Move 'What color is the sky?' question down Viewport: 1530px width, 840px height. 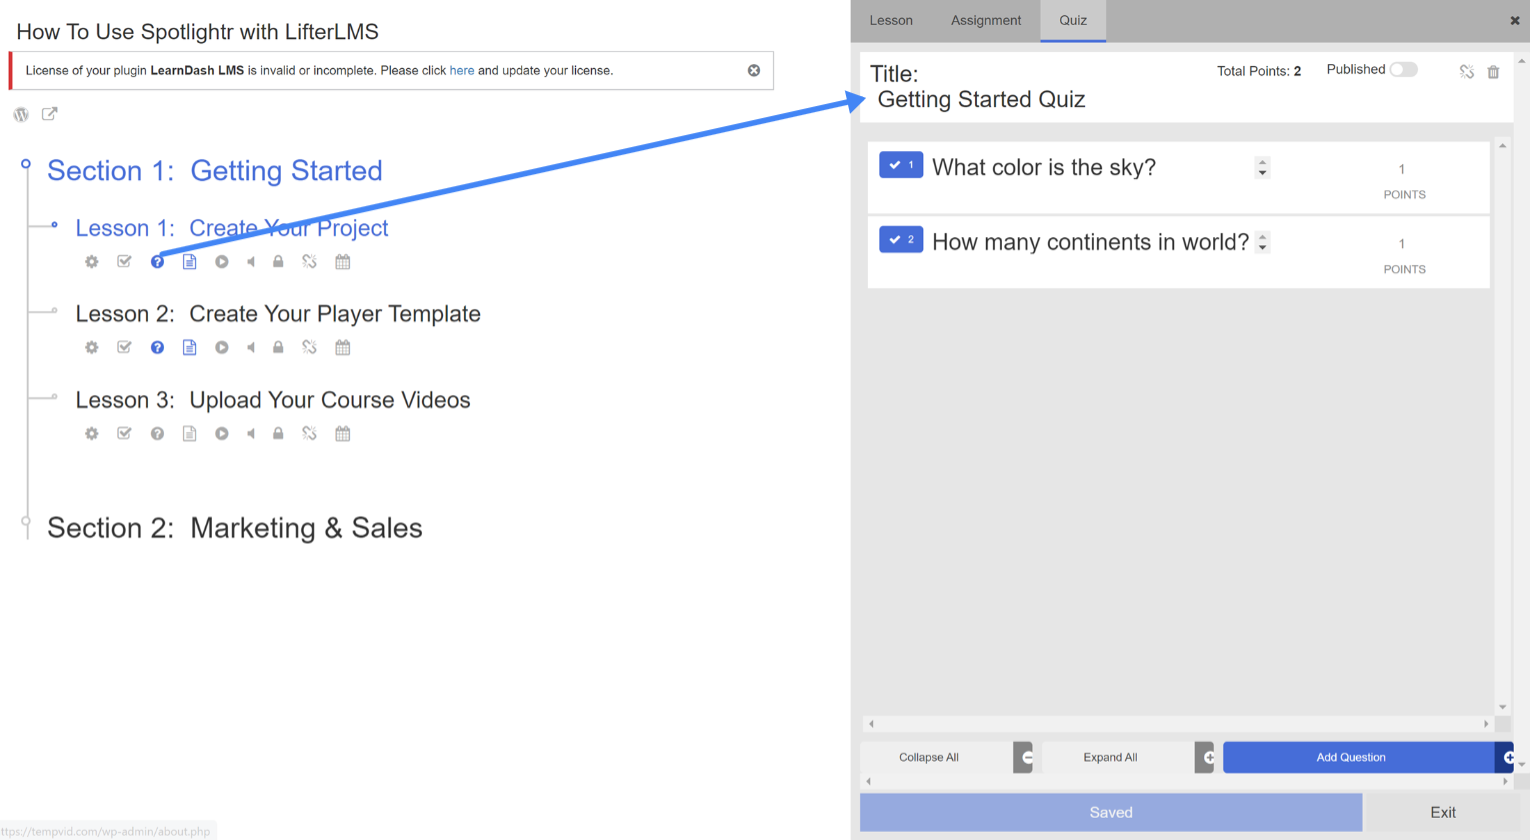(x=1262, y=173)
